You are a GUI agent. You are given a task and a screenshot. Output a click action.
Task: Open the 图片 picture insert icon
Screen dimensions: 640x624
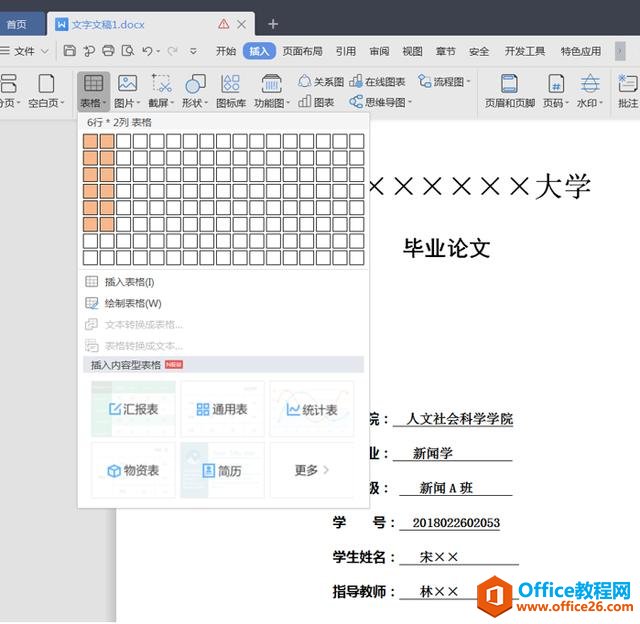coord(127,84)
